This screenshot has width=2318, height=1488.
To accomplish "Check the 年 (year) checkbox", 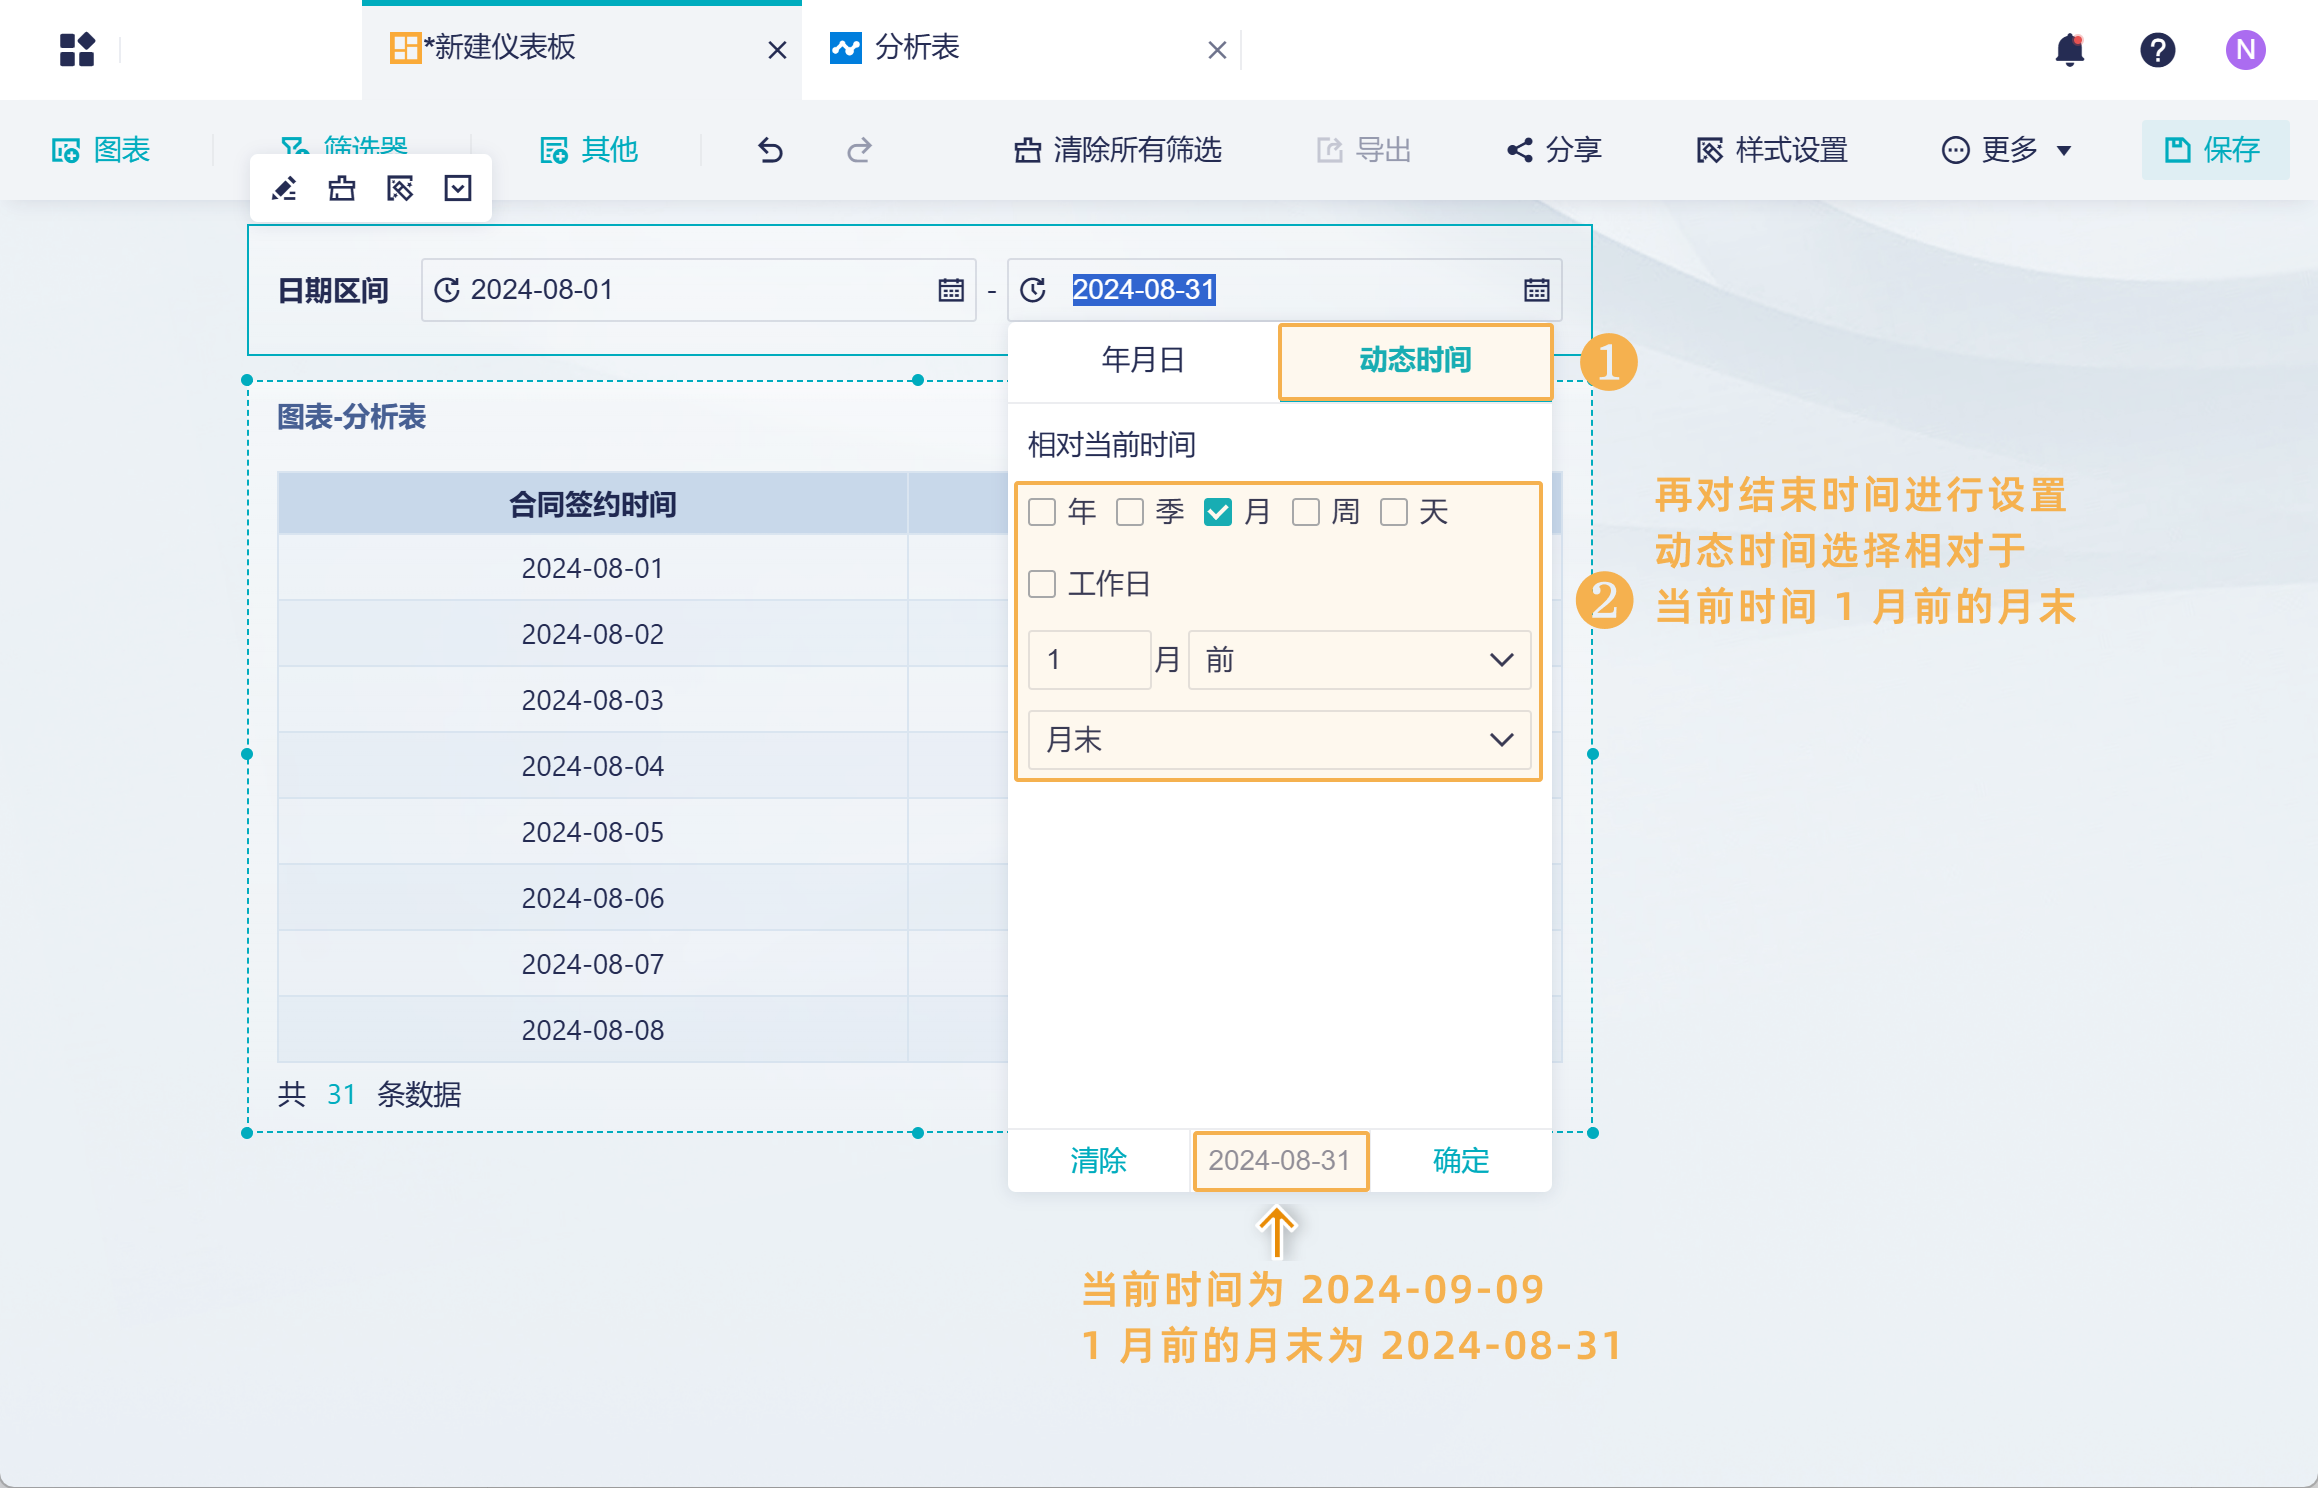I will coord(1042,512).
